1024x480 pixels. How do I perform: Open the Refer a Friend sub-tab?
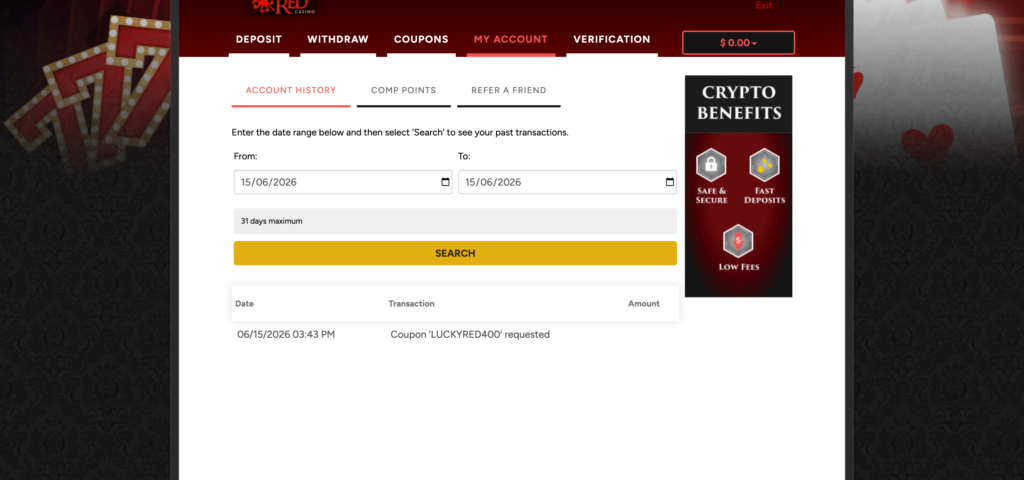click(x=509, y=91)
